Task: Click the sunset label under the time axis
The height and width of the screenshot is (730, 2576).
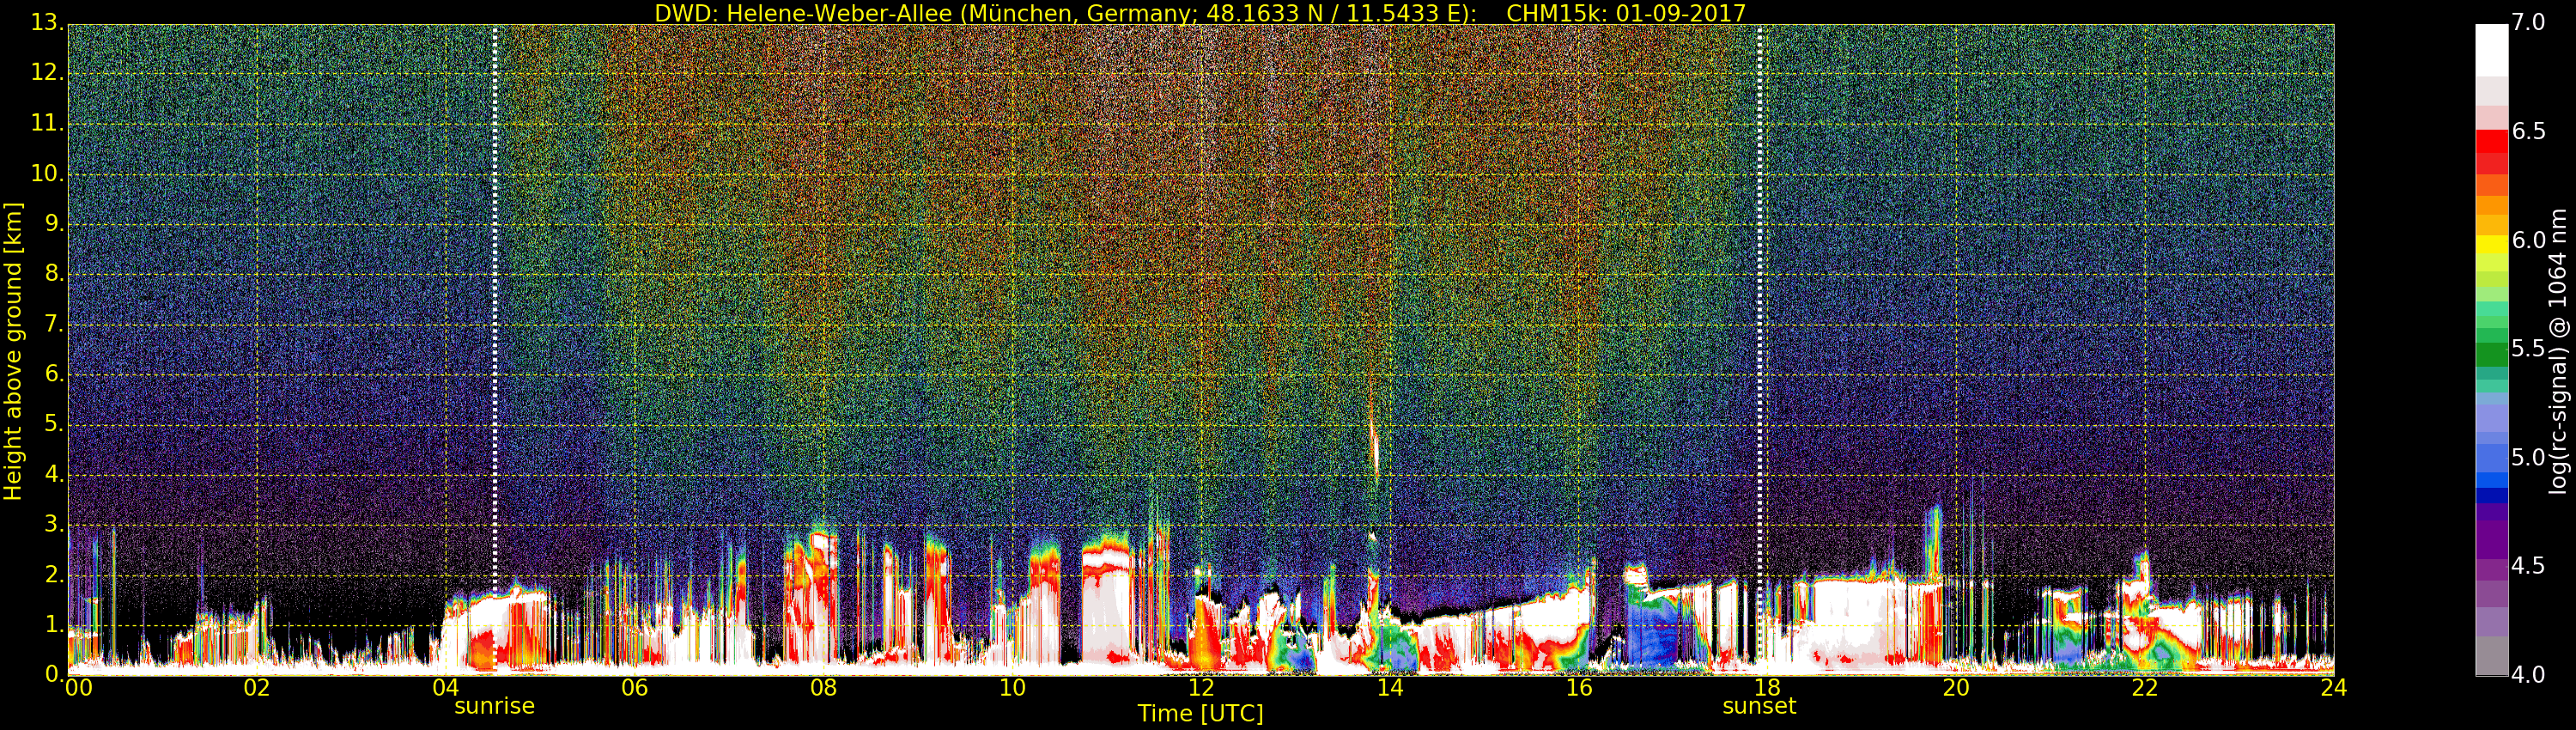Action: click(1759, 706)
